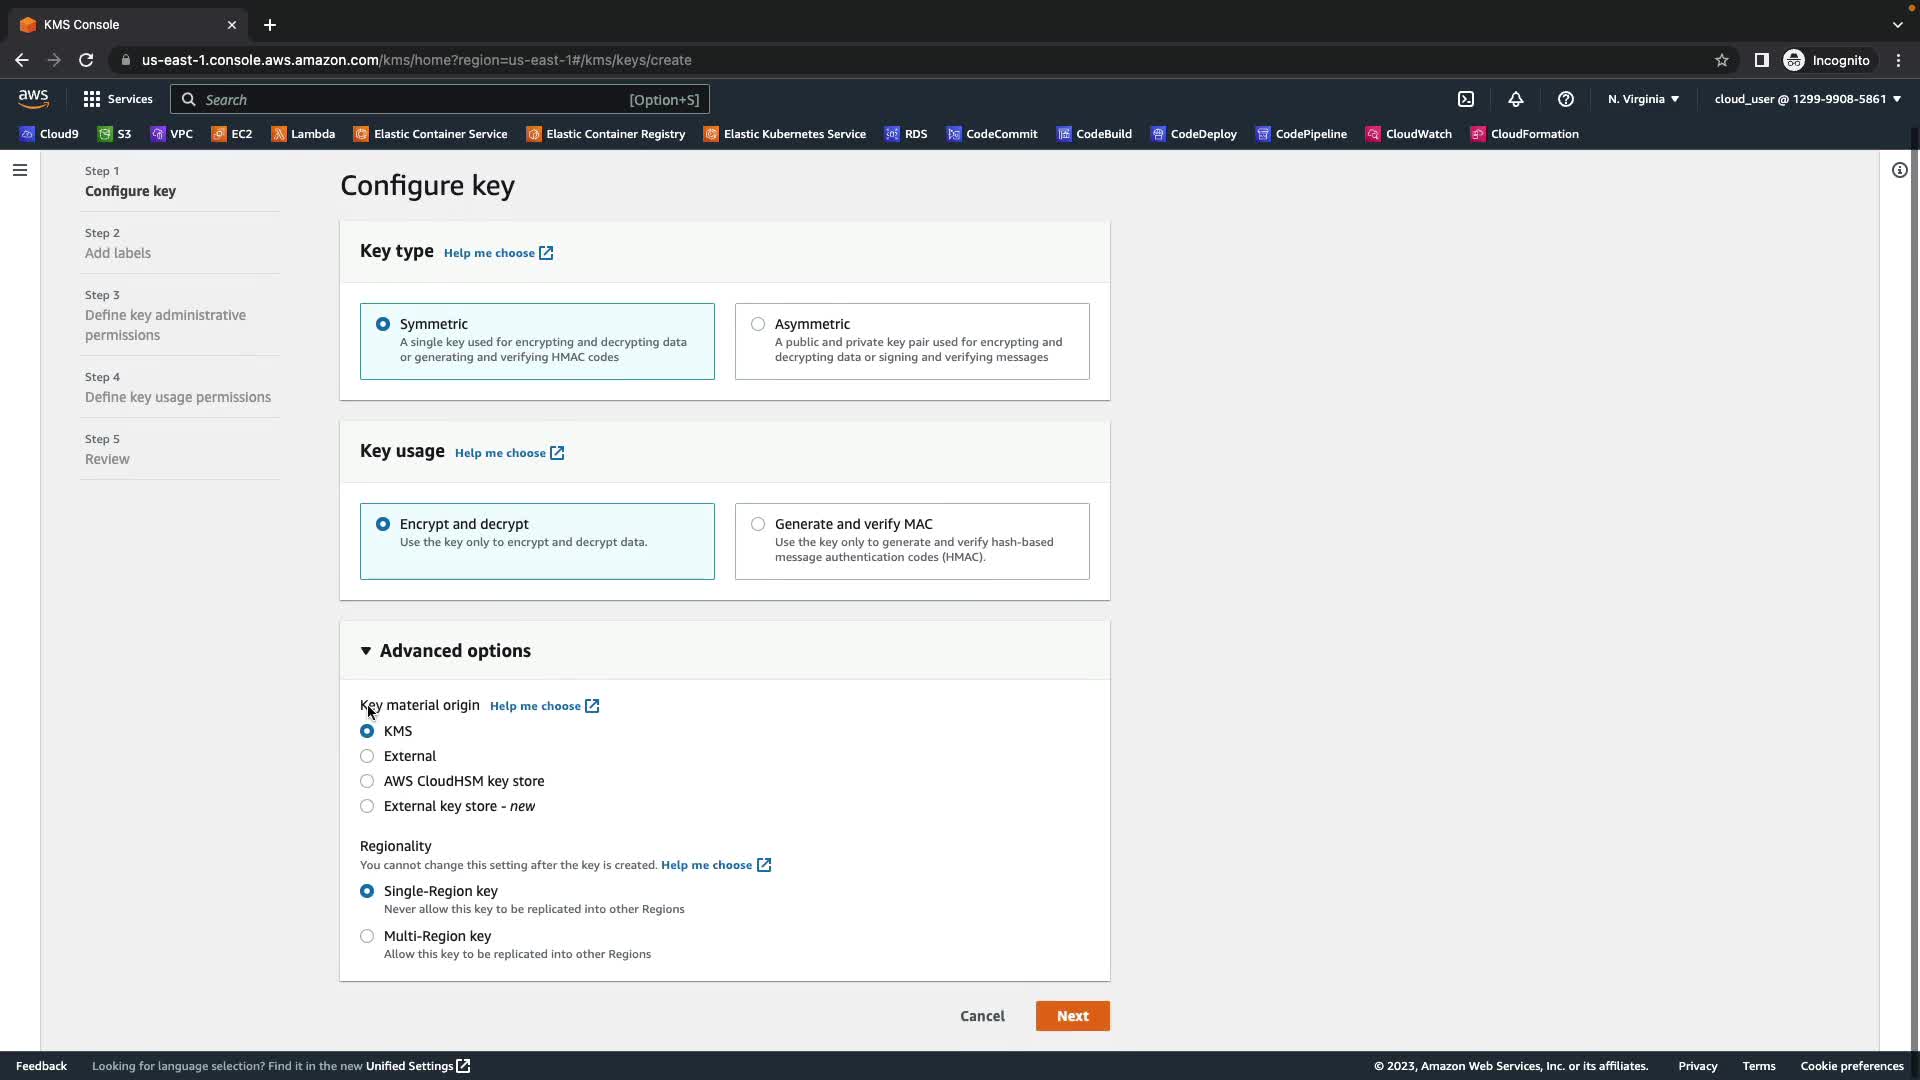Open the Services grid menu

(x=118, y=99)
